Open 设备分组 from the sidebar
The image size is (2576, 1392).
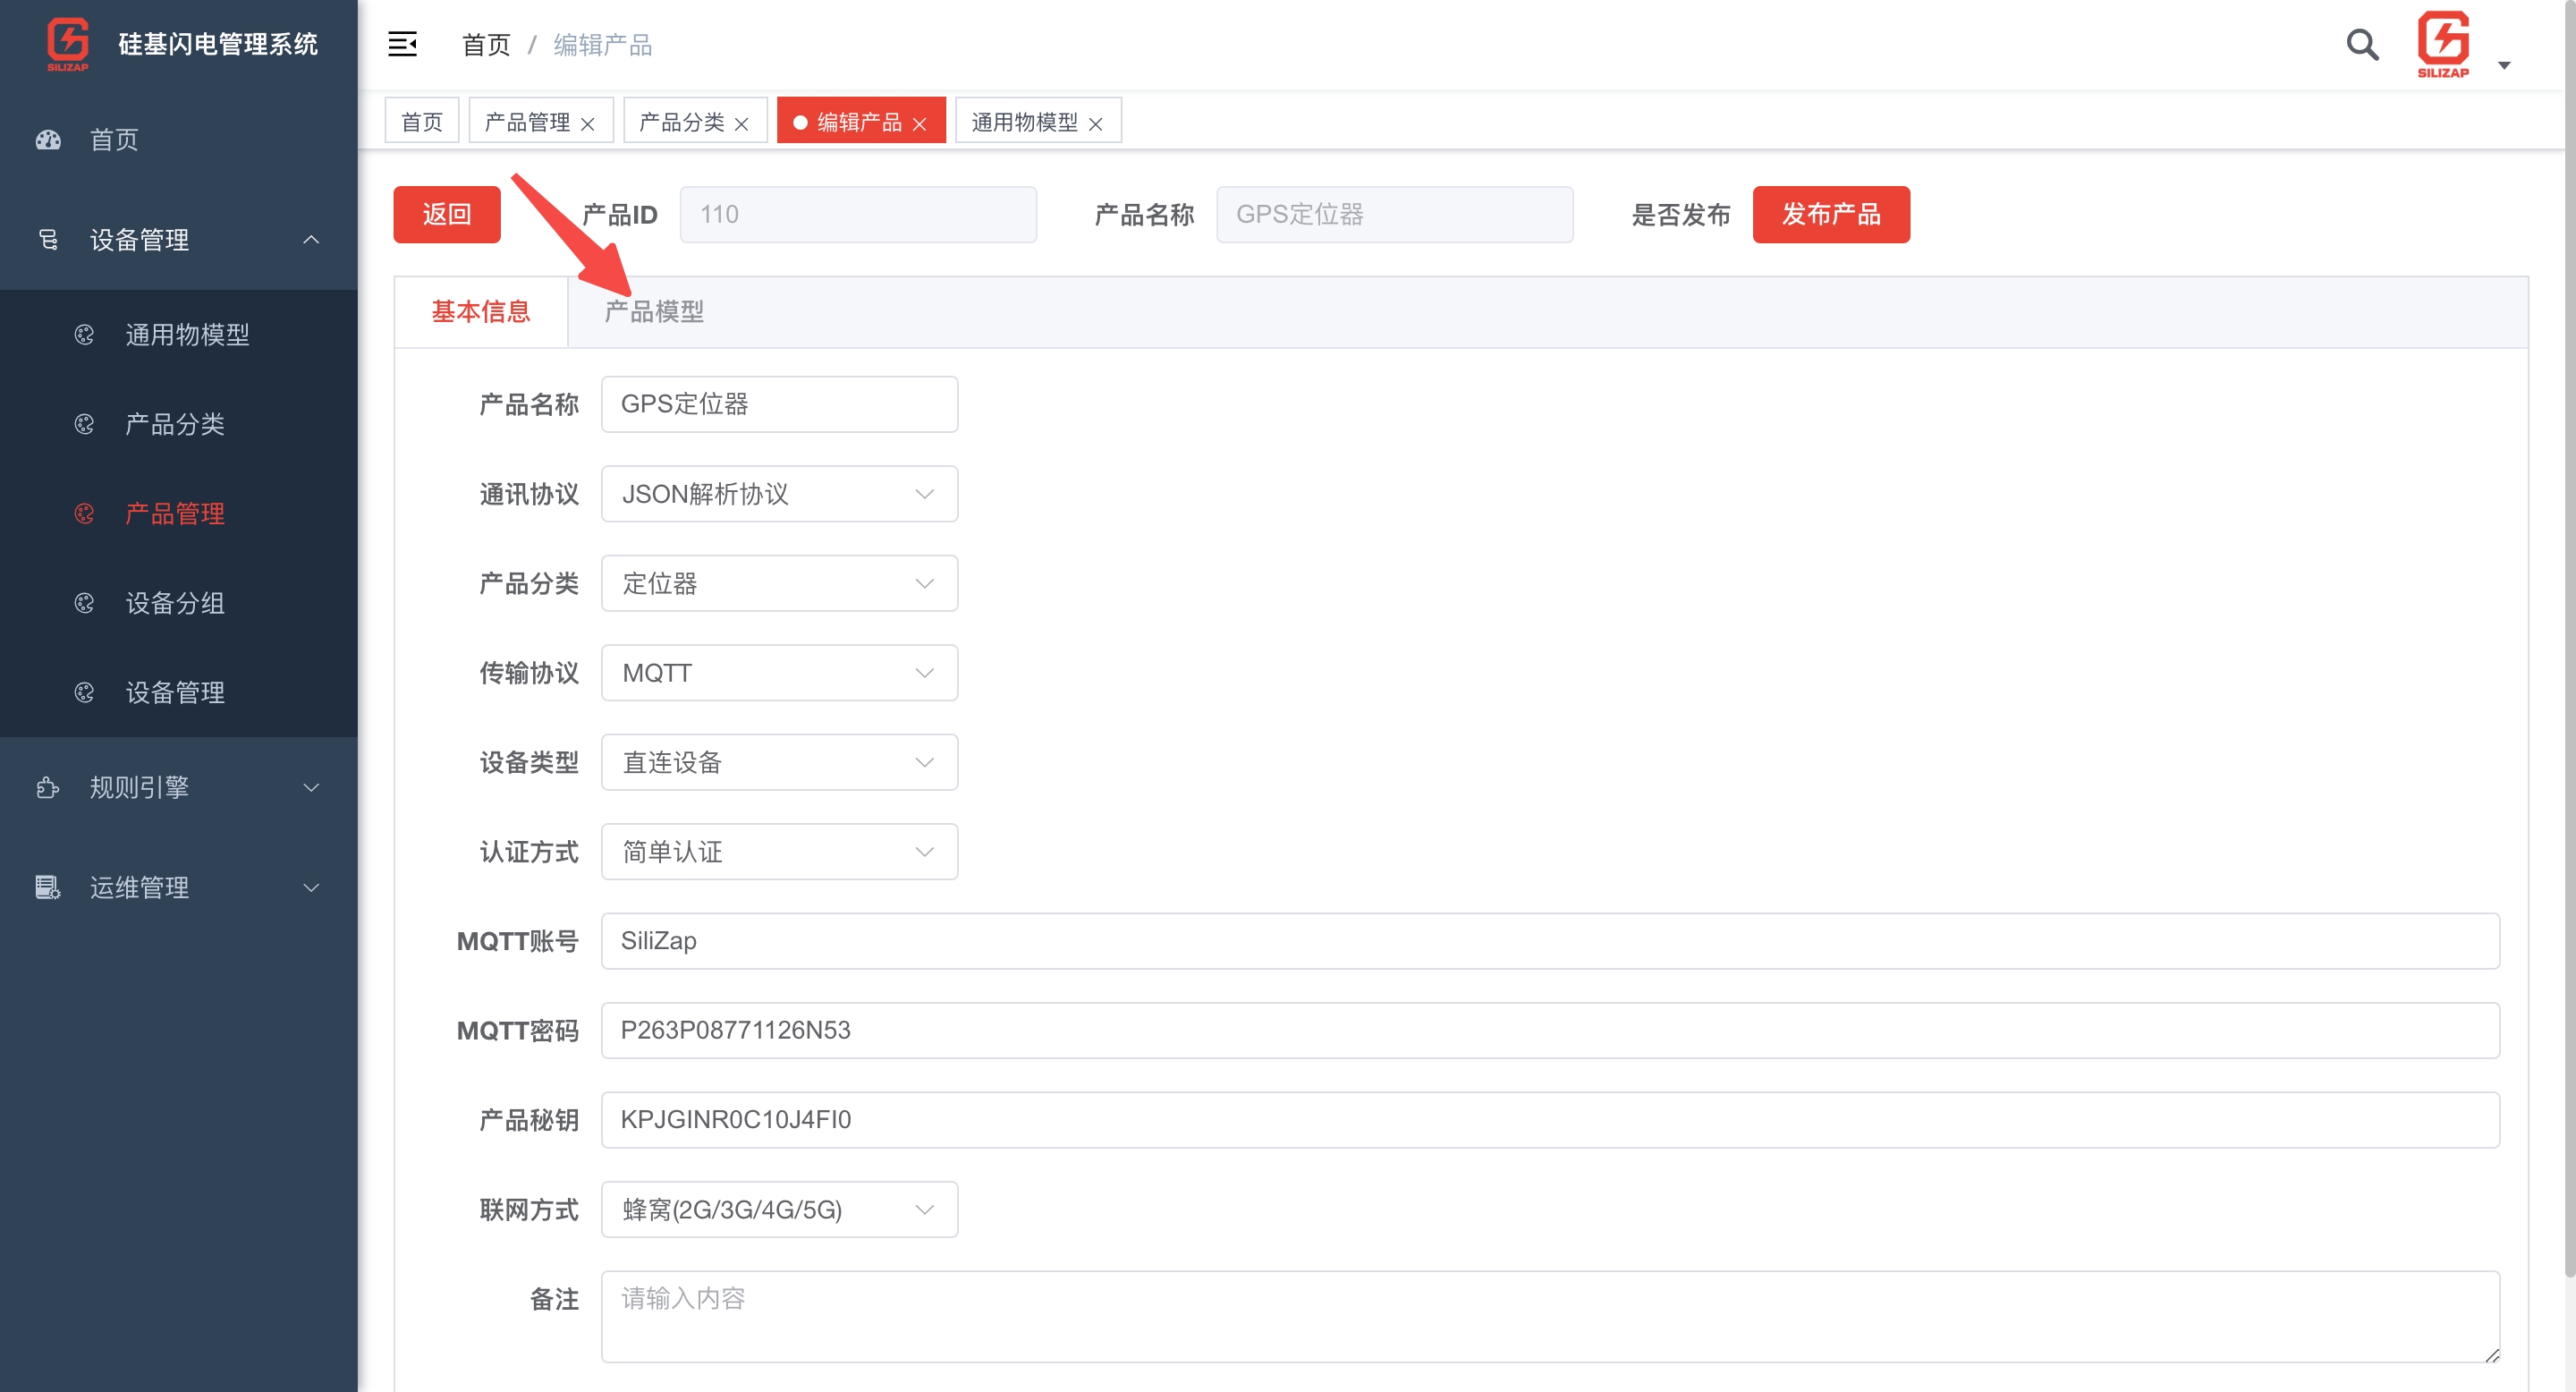(x=176, y=603)
